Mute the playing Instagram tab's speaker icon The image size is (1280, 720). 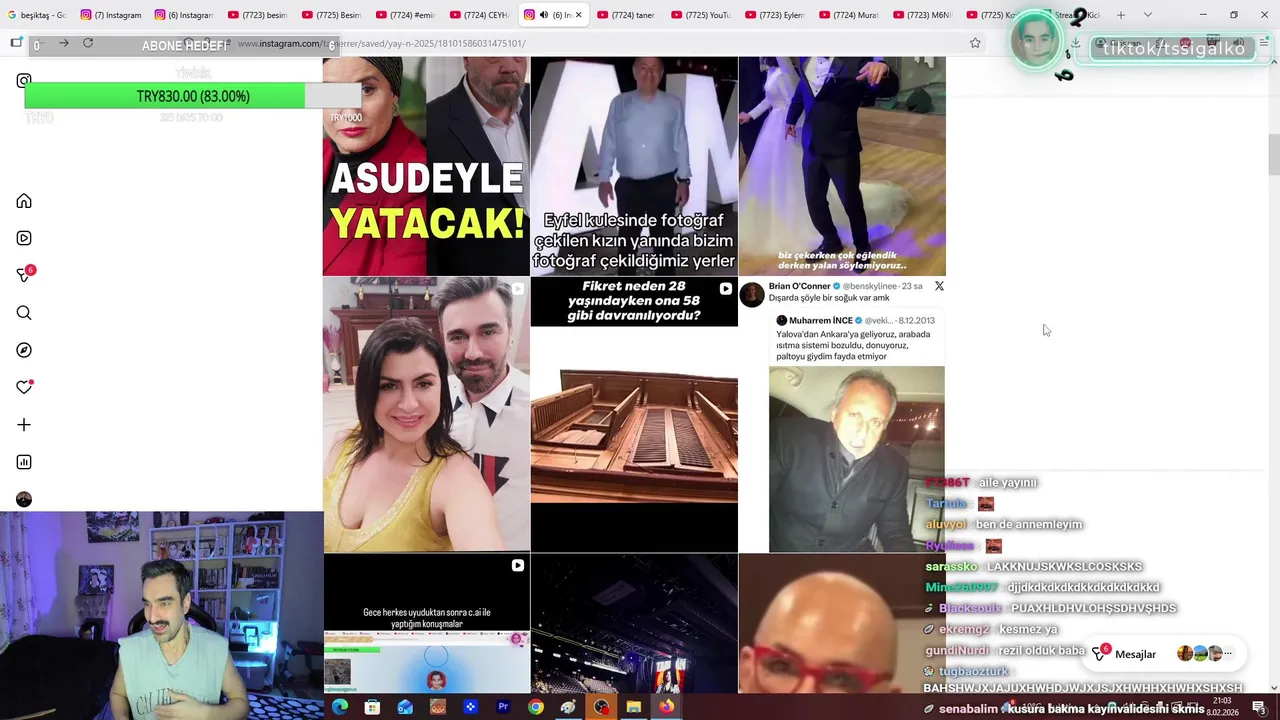point(543,15)
